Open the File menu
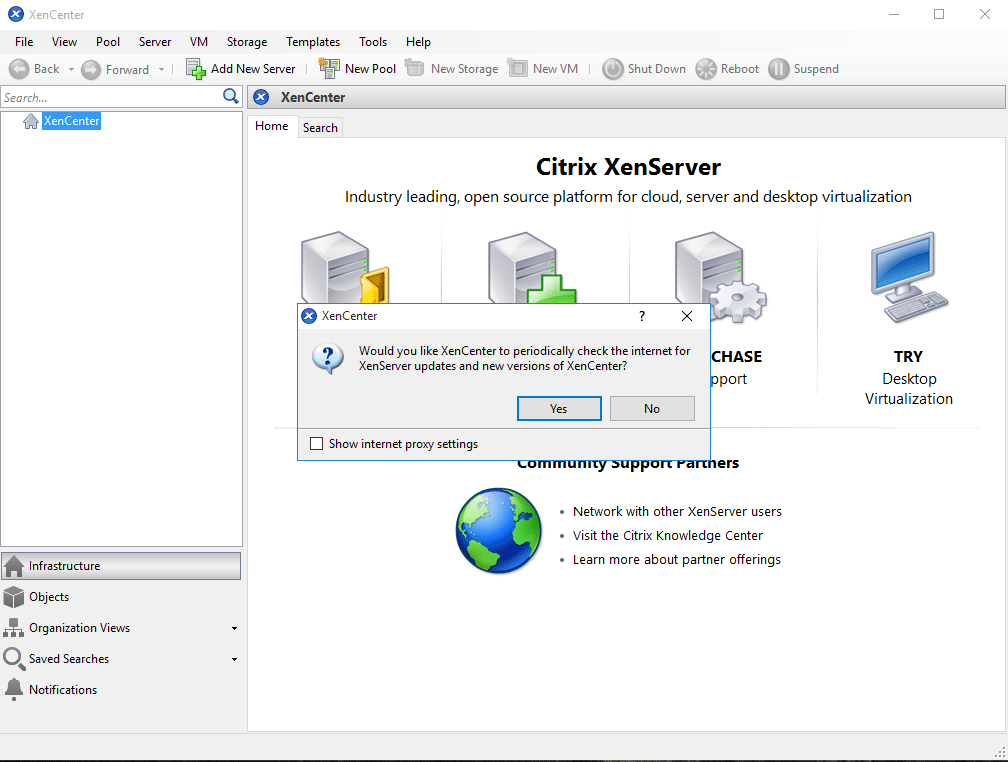 24,42
